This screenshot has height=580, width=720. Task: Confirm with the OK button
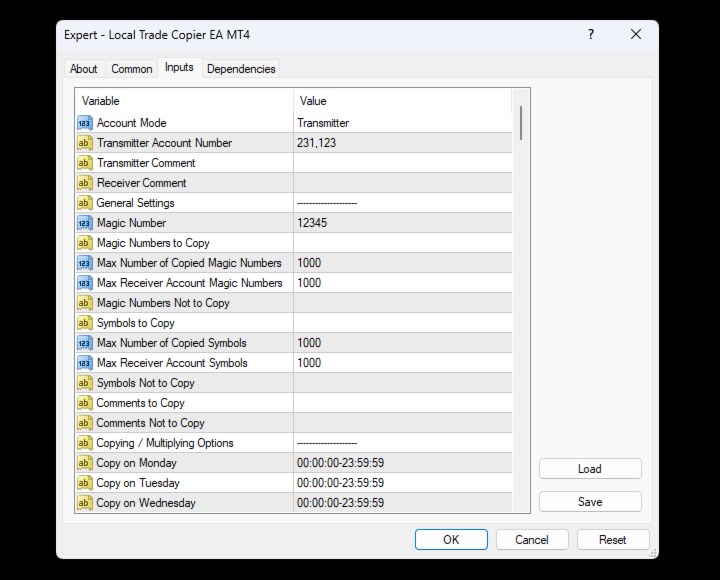(x=451, y=540)
